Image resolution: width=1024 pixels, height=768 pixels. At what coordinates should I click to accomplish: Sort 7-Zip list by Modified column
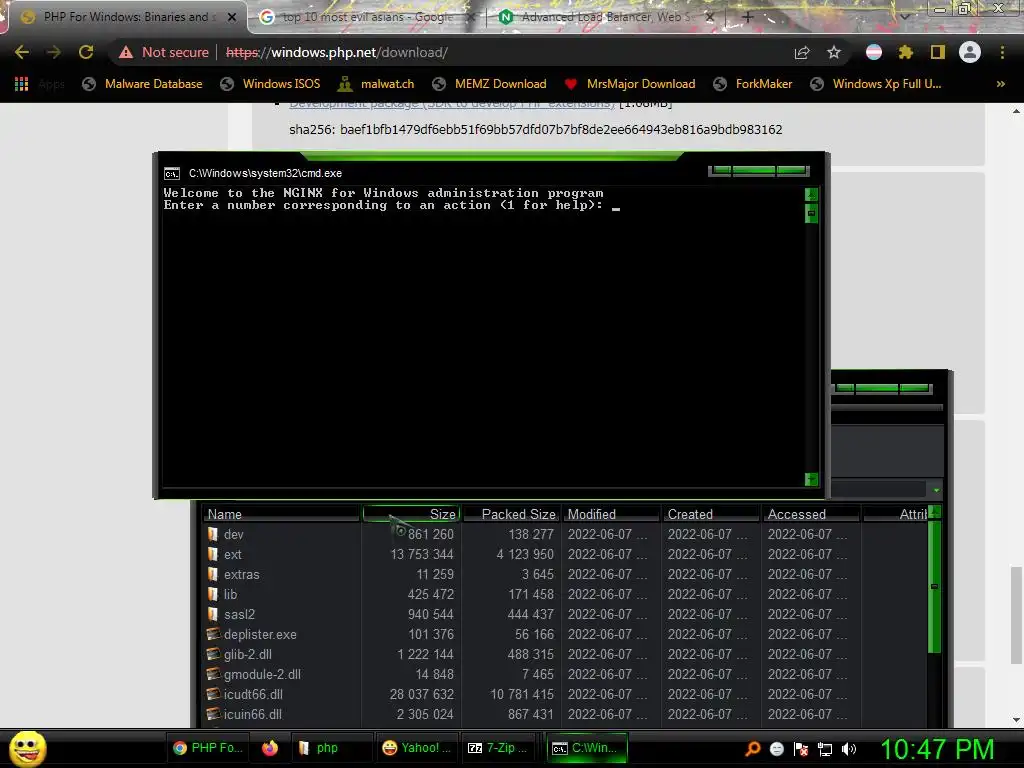click(x=612, y=514)
